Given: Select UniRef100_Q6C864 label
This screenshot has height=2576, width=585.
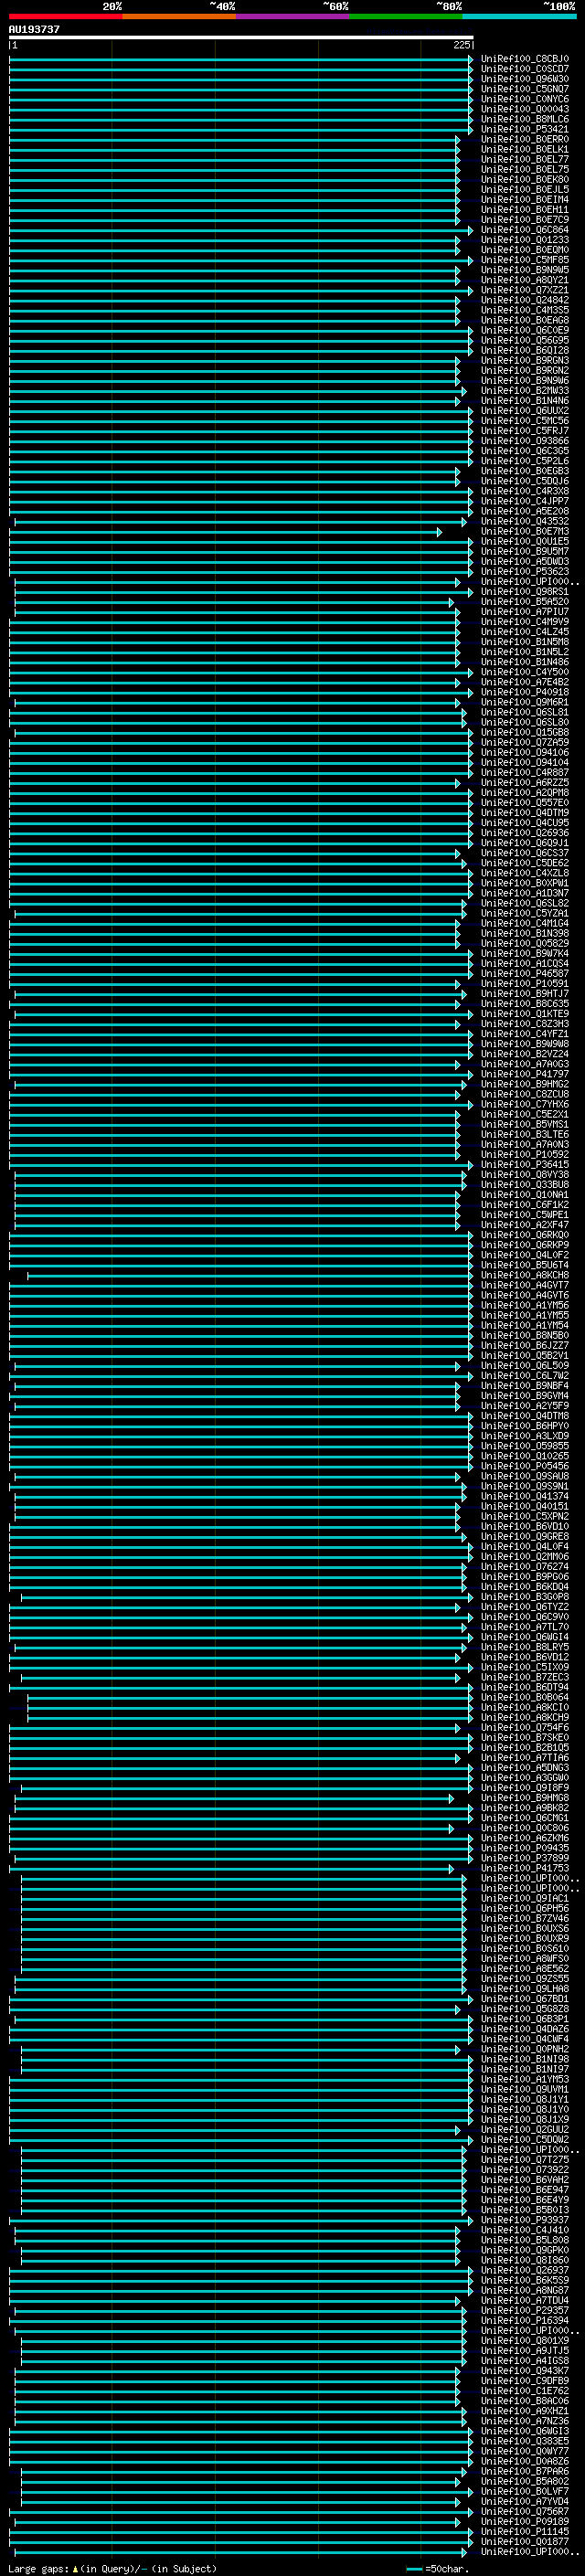Looking at the screenshot, I should point(525,230).
